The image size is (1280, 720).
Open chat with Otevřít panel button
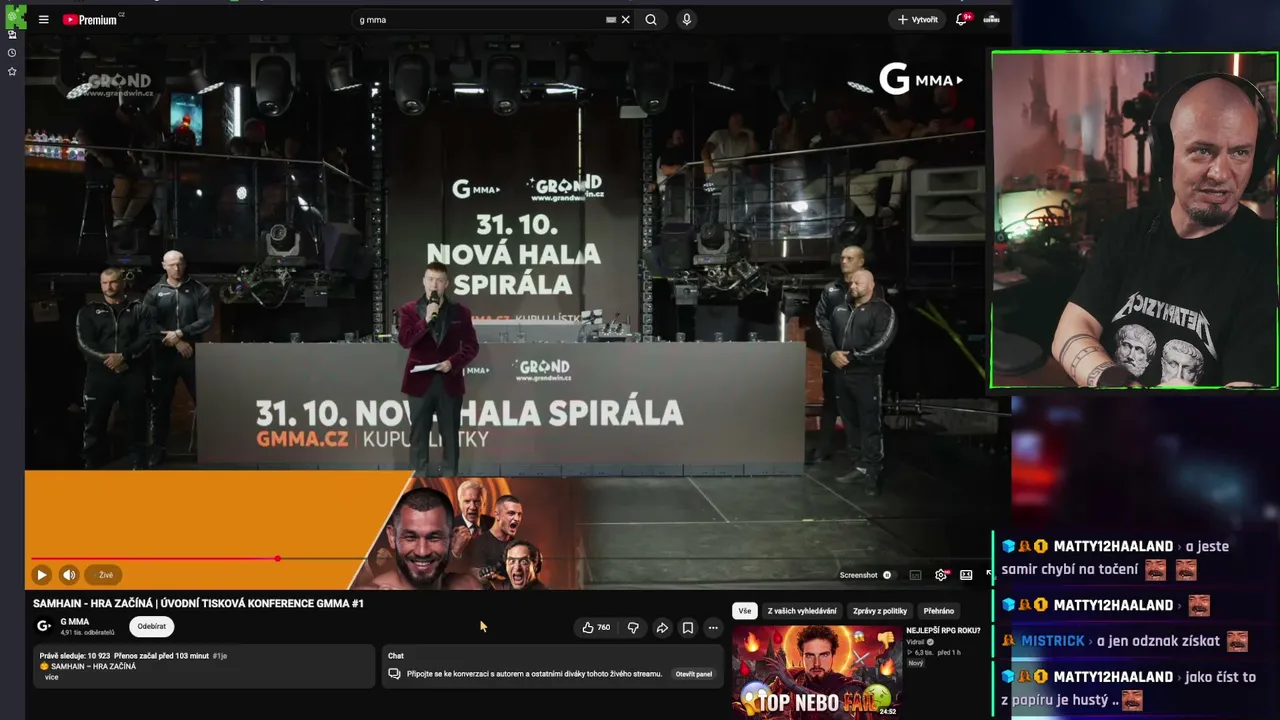694,674
